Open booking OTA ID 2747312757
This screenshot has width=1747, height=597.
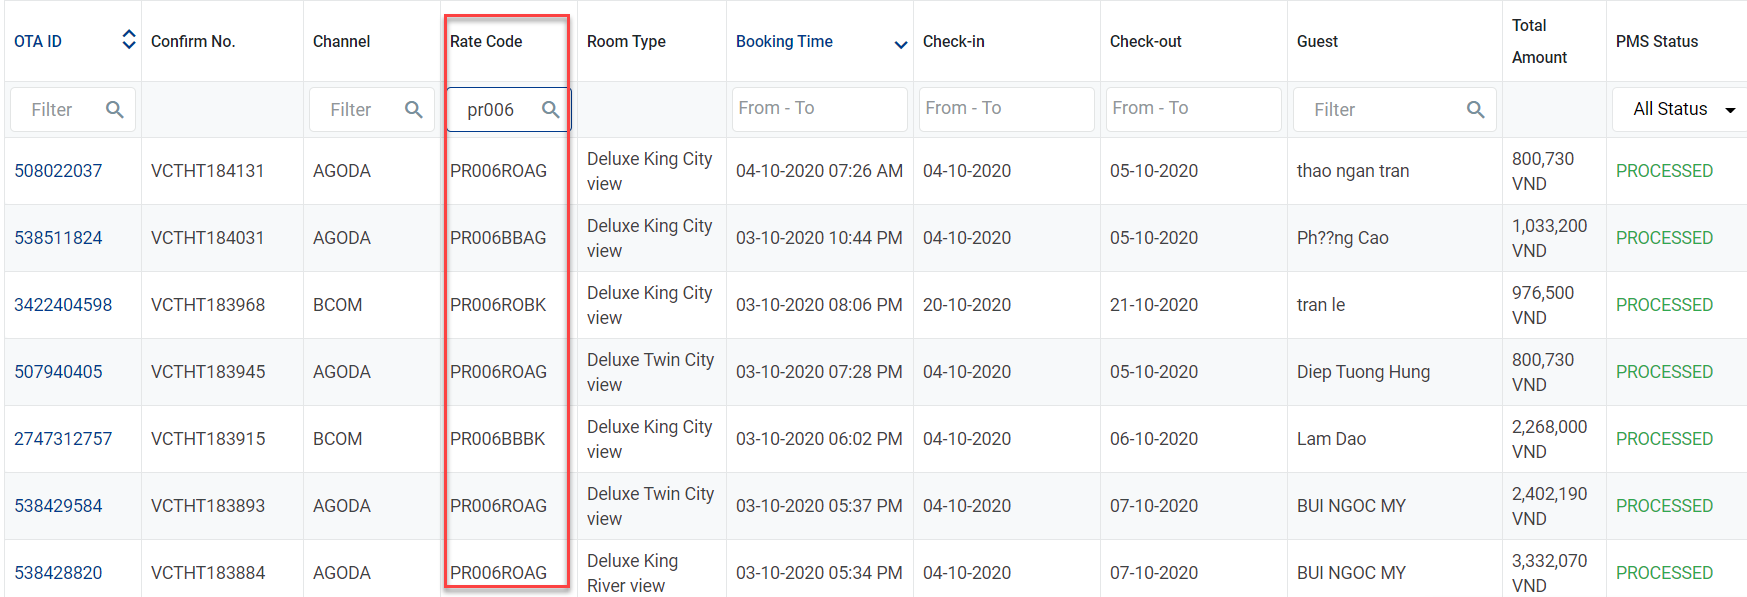(x=63, y=439)
